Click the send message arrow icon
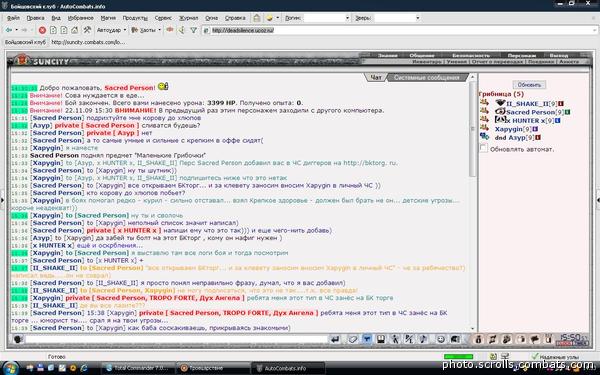This screenshot has height=375, width=600. click(335, 339)
